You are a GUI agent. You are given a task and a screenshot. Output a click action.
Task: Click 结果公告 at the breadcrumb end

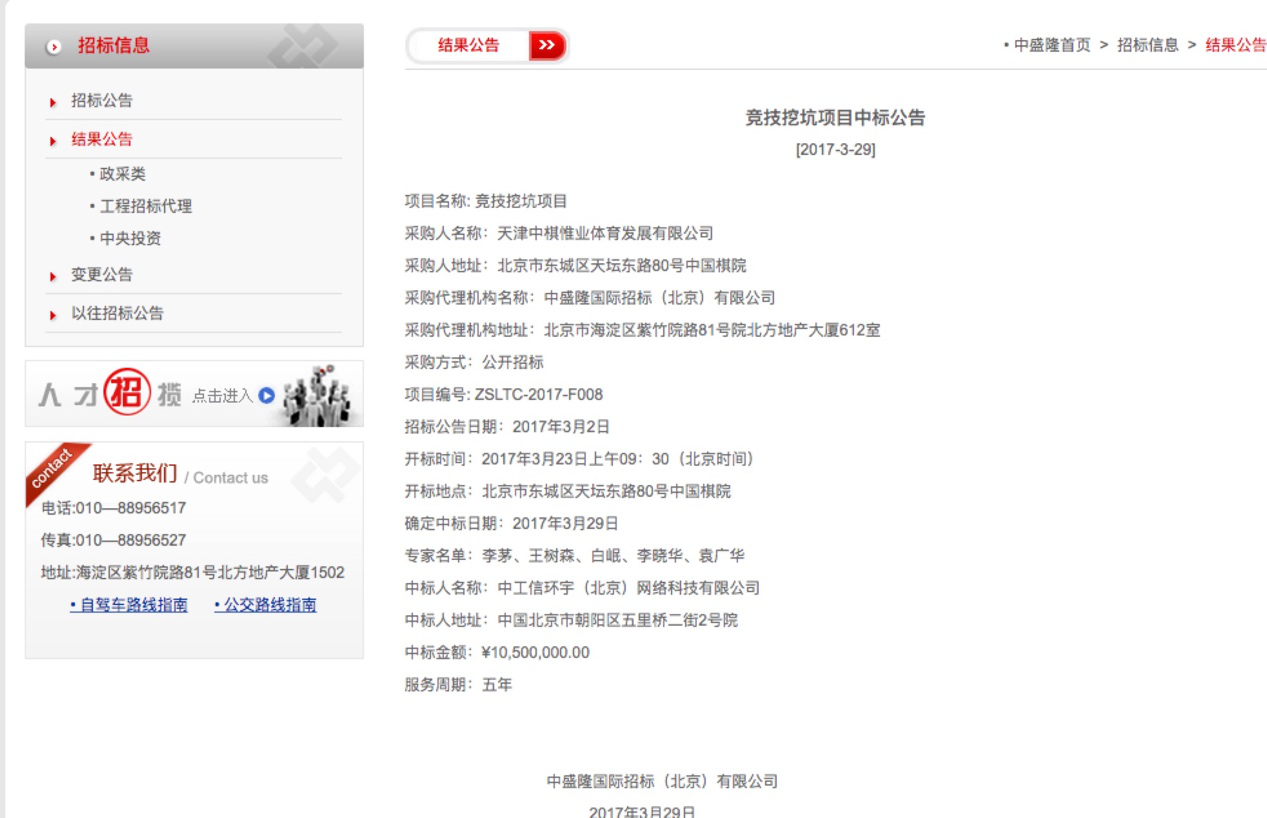coord(1236,45)
